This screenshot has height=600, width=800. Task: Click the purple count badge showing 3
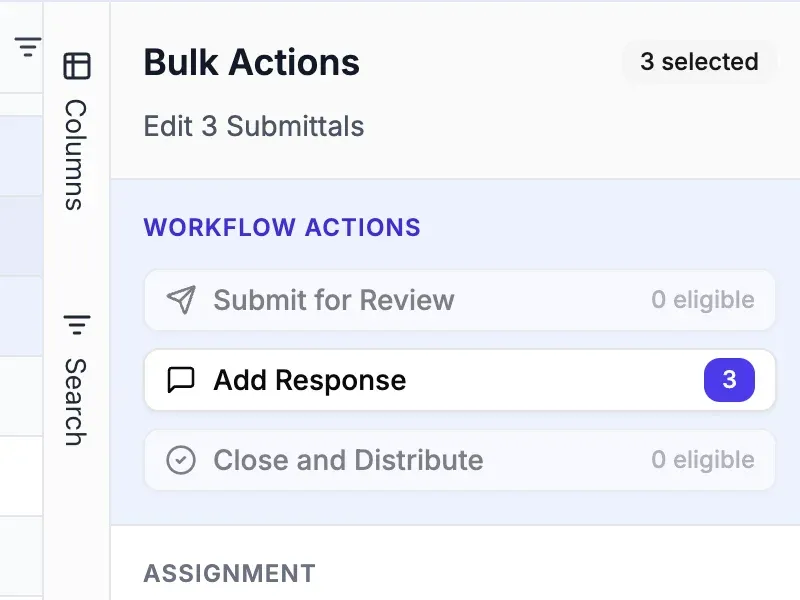coord(730,380)
